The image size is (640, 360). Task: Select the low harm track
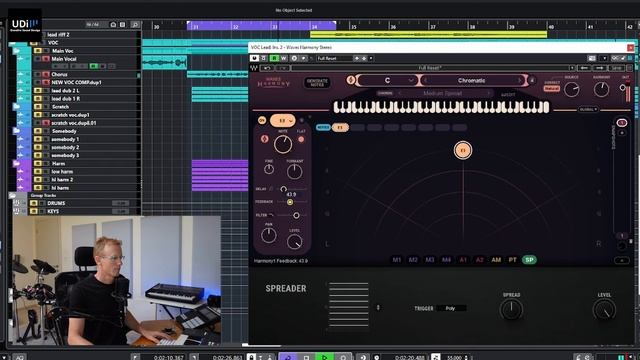click(x=62, y=171)
